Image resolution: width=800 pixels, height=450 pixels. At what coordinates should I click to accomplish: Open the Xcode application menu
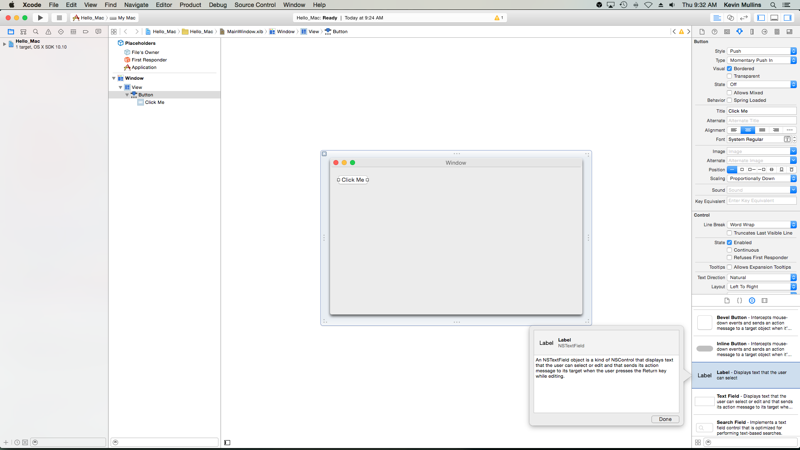pos(32,5)
